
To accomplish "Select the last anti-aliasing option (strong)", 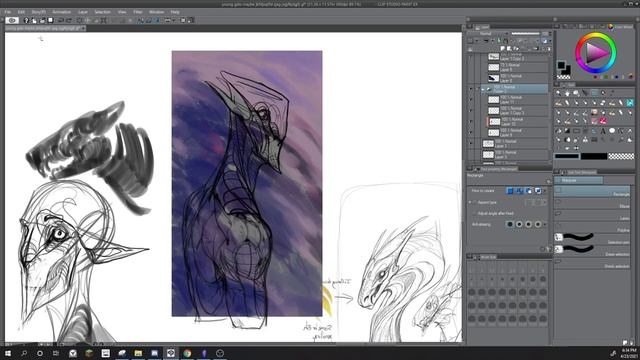I will 538,224.
